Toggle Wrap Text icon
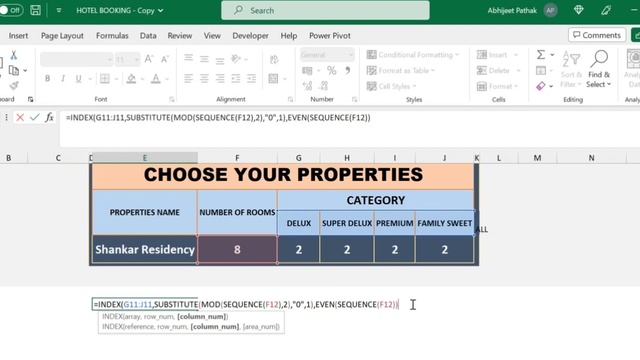The height and width of the screenshot is (360, 640). coord(274,59)
